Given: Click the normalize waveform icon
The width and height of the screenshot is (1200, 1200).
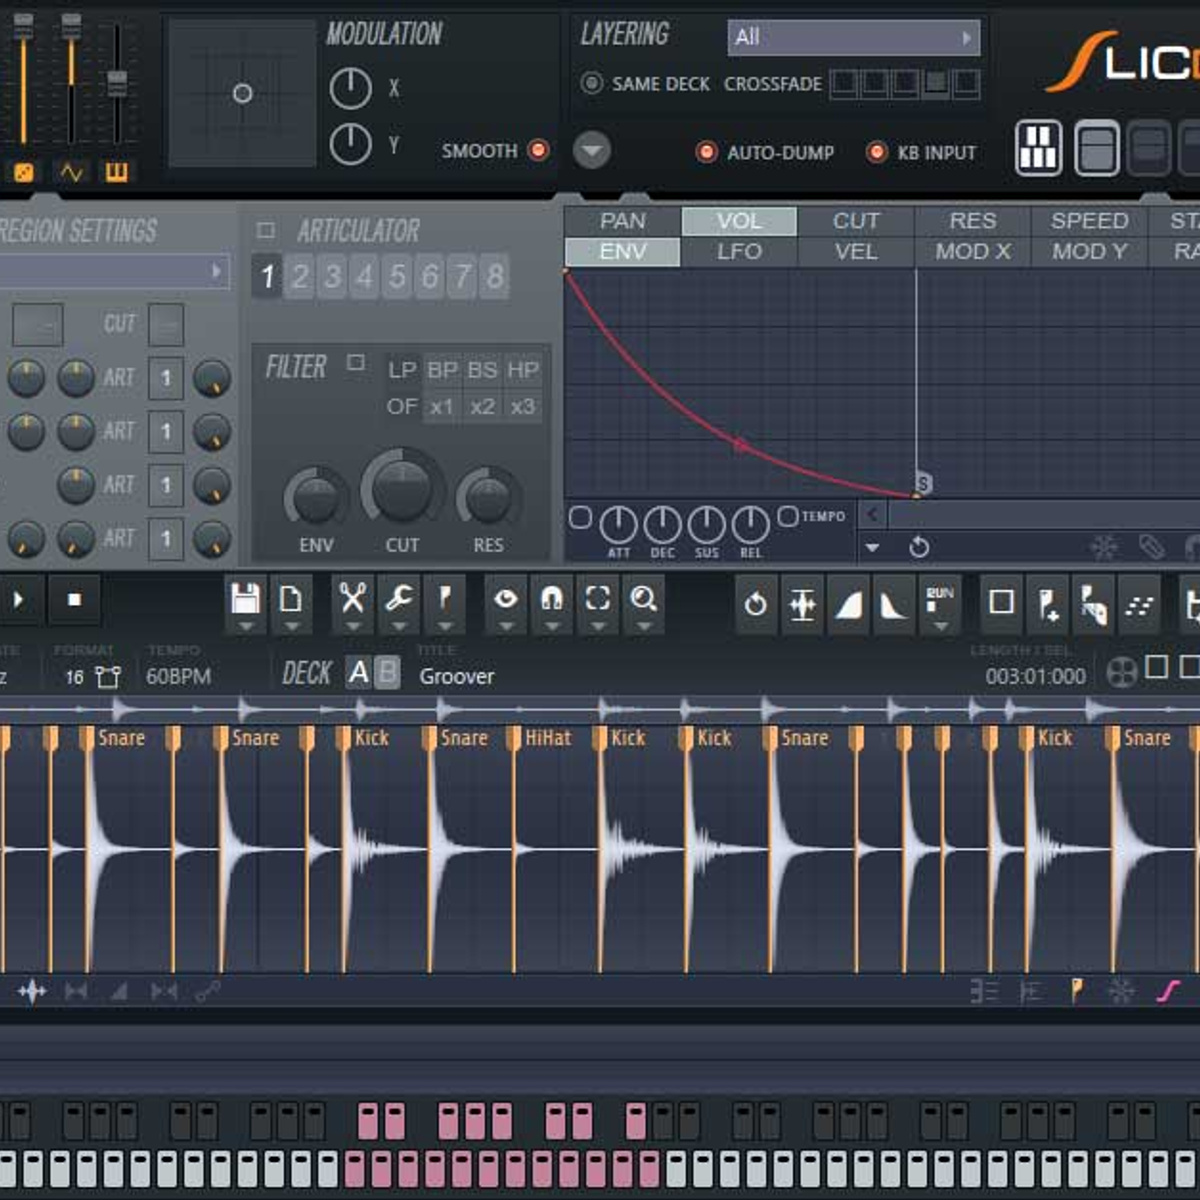Looking at the screenshot, I should 802,604.
